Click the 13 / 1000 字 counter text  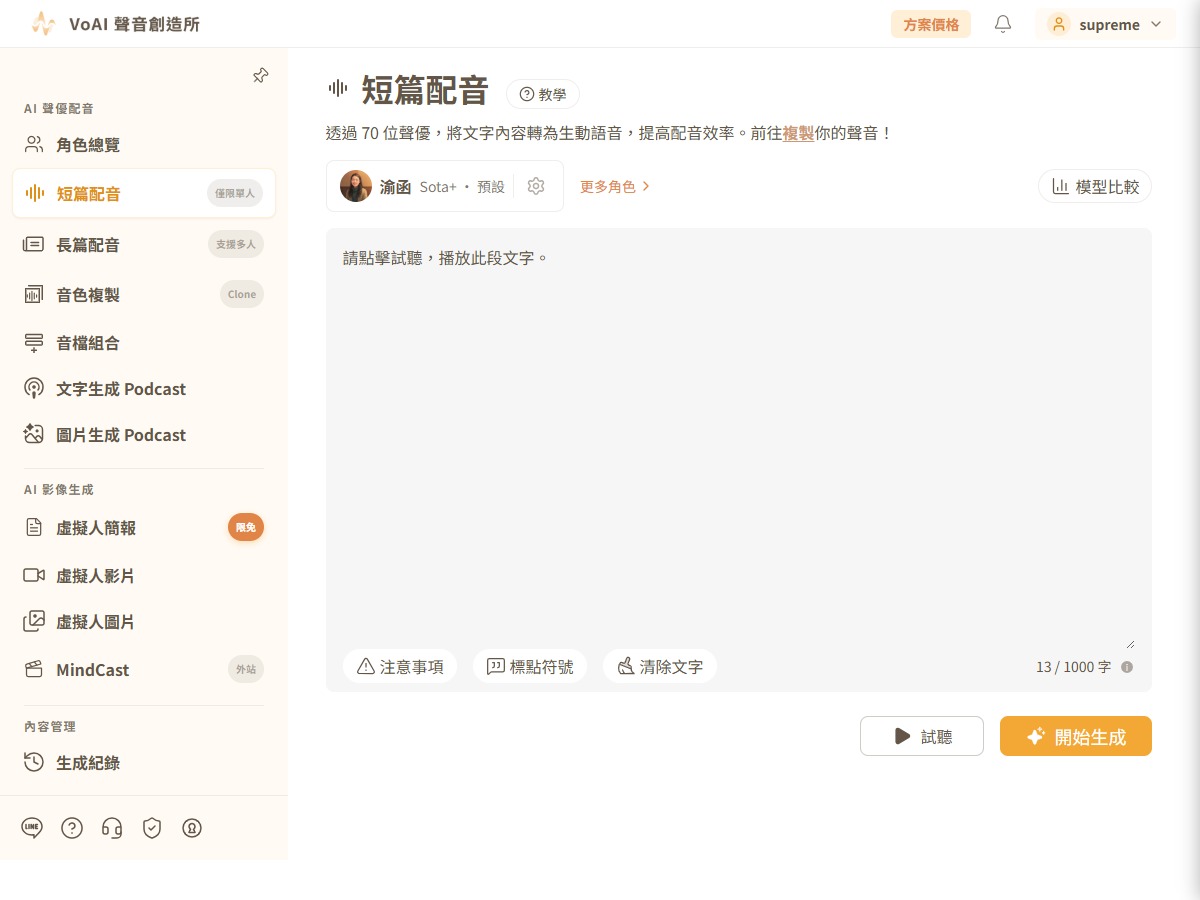click(1073, 667)
